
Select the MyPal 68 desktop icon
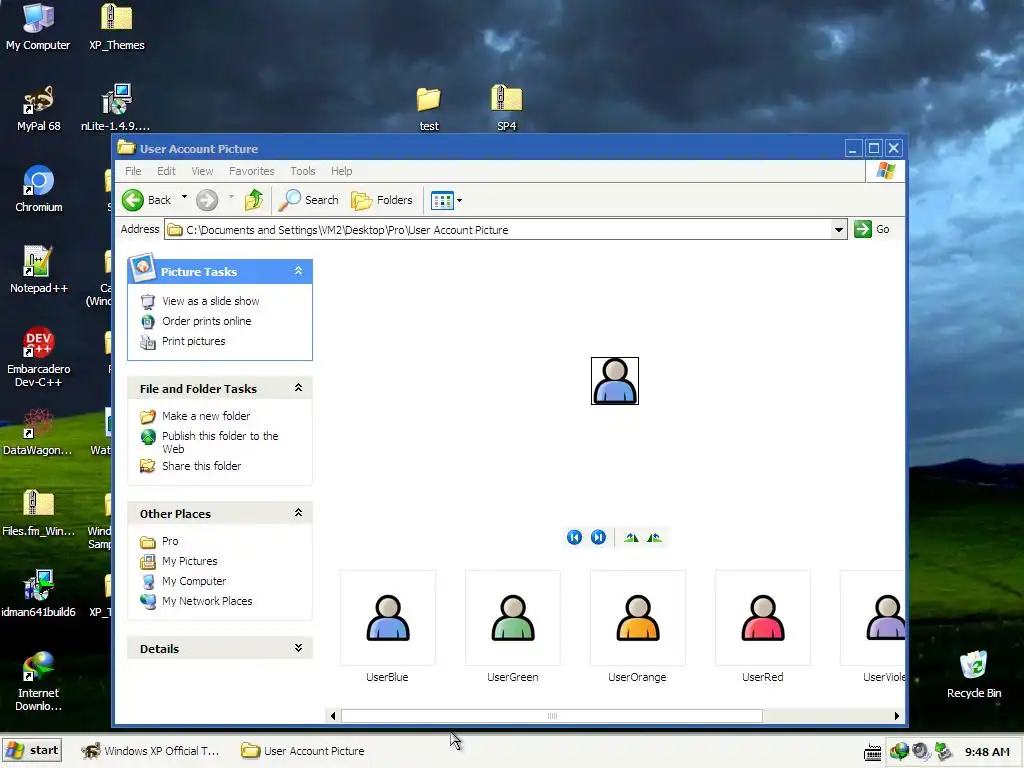point(39,108)
